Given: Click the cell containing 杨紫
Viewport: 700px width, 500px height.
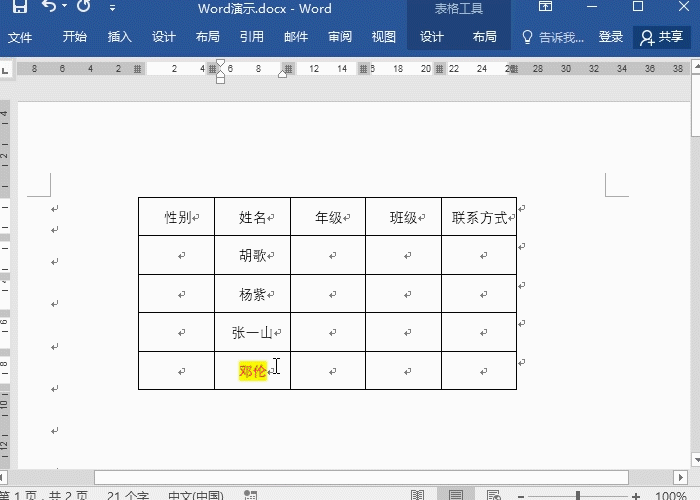Looking at the screenshot, I should click(252, 294).
